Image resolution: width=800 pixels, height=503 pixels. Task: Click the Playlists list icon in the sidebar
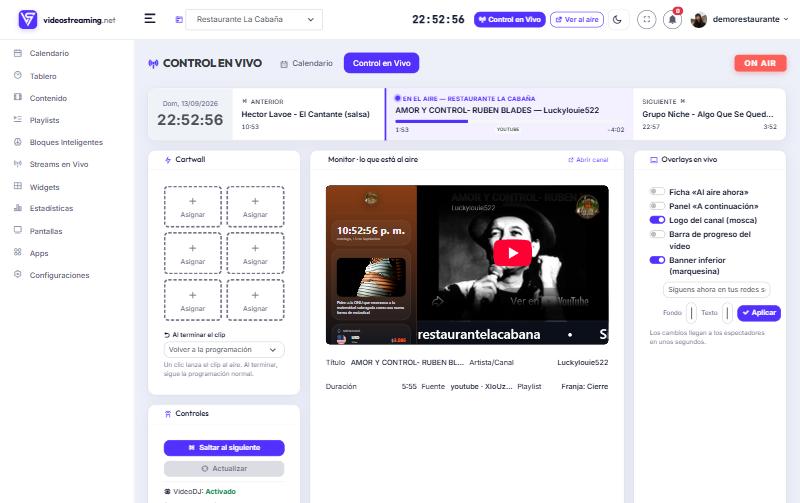click(x=18, y=119)
